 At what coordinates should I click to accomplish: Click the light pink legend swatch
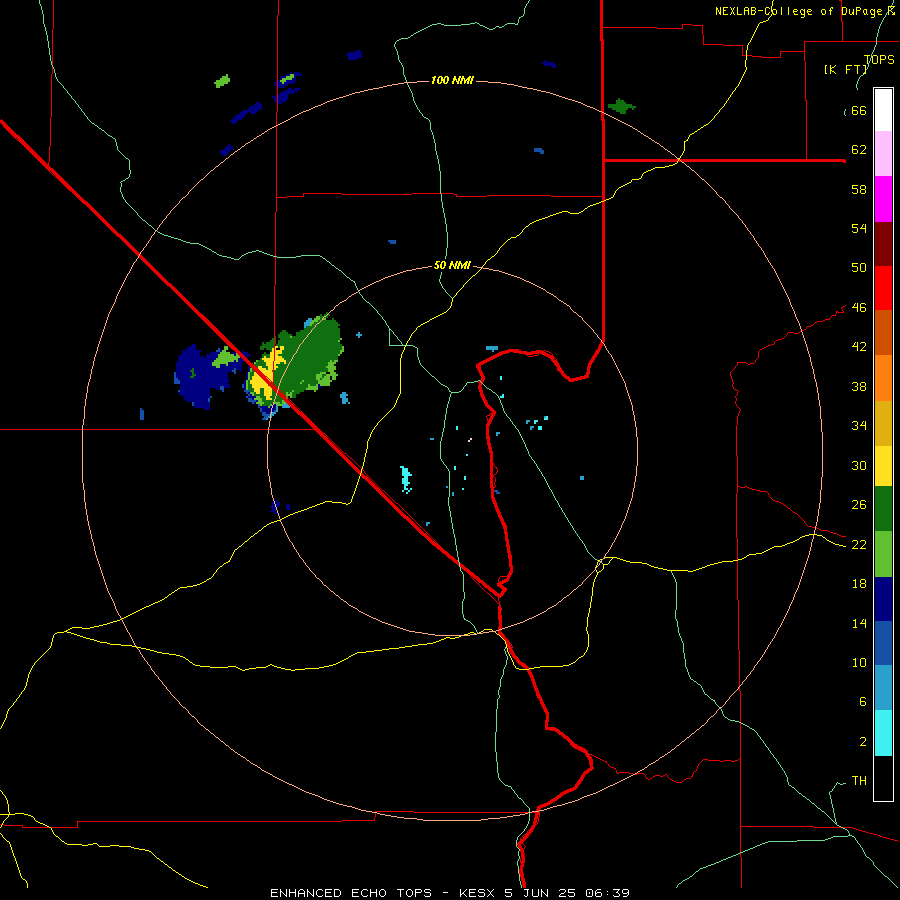pyautogui.click(x=883, y=153)
